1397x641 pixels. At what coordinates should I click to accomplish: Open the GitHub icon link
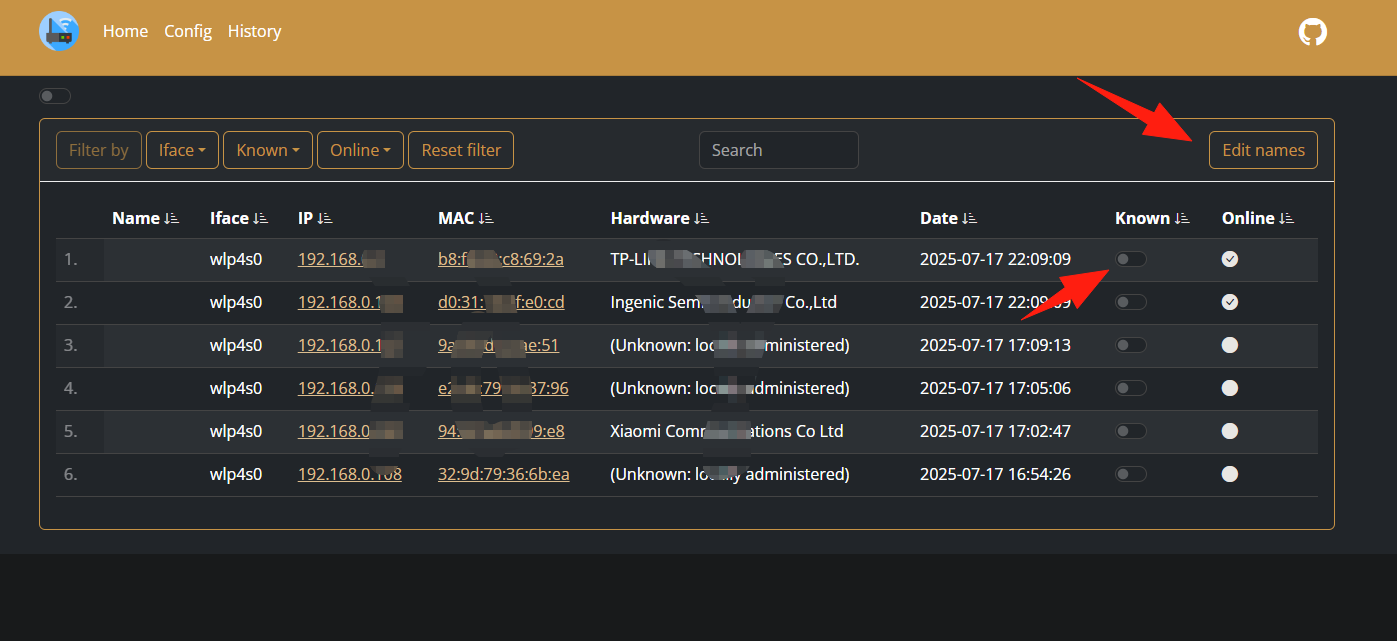1313,31
